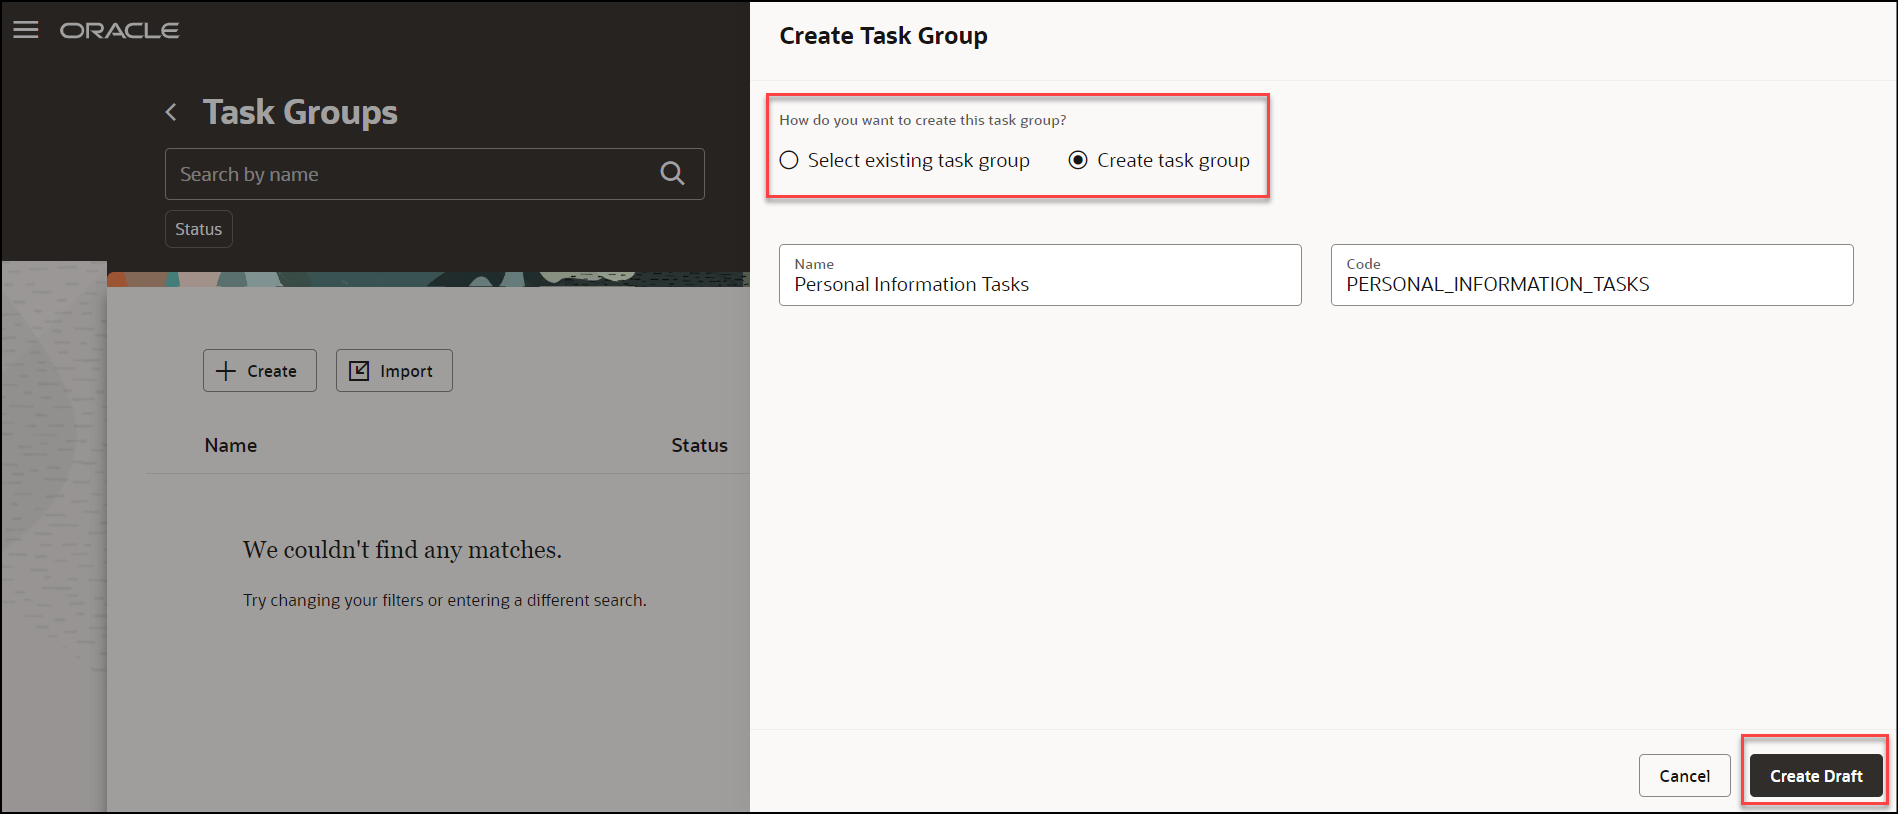The width and height of the screenshot is (1898, 814).
Task: Cancel the Create Task Group dialog
Action: click(x=1684, y=776)
